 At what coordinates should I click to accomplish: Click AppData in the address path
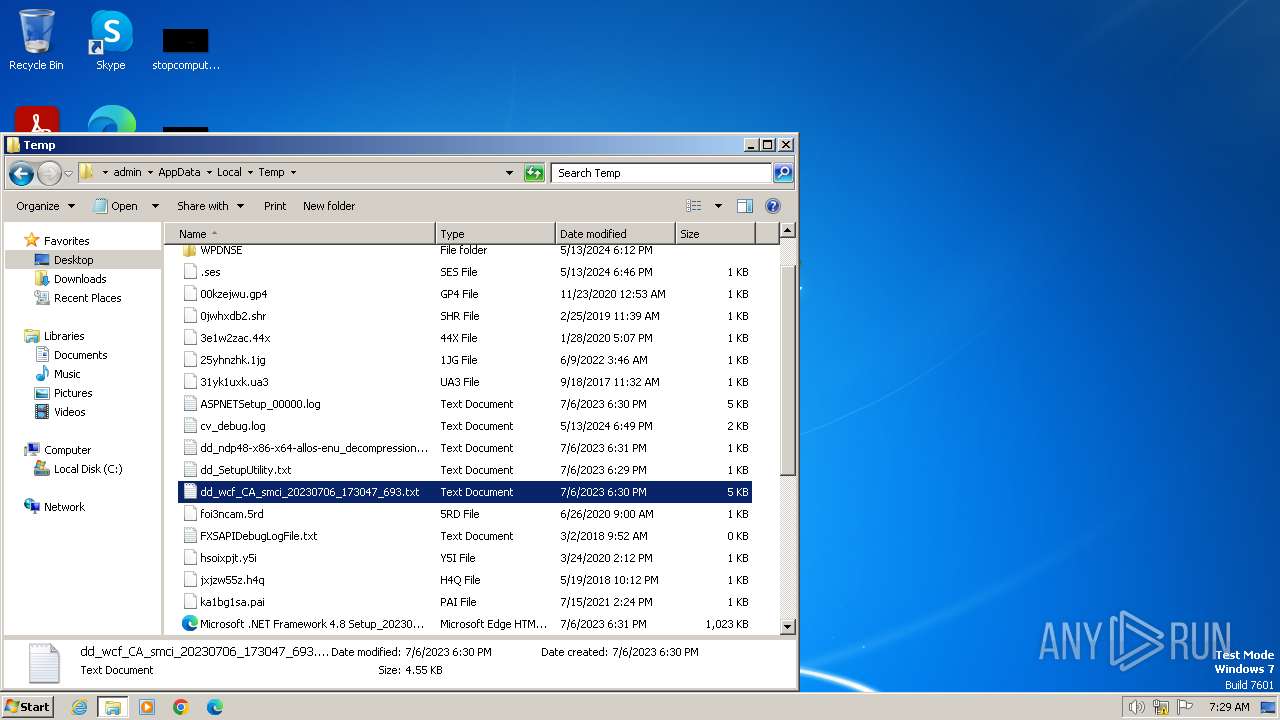[x=179, y=172]
